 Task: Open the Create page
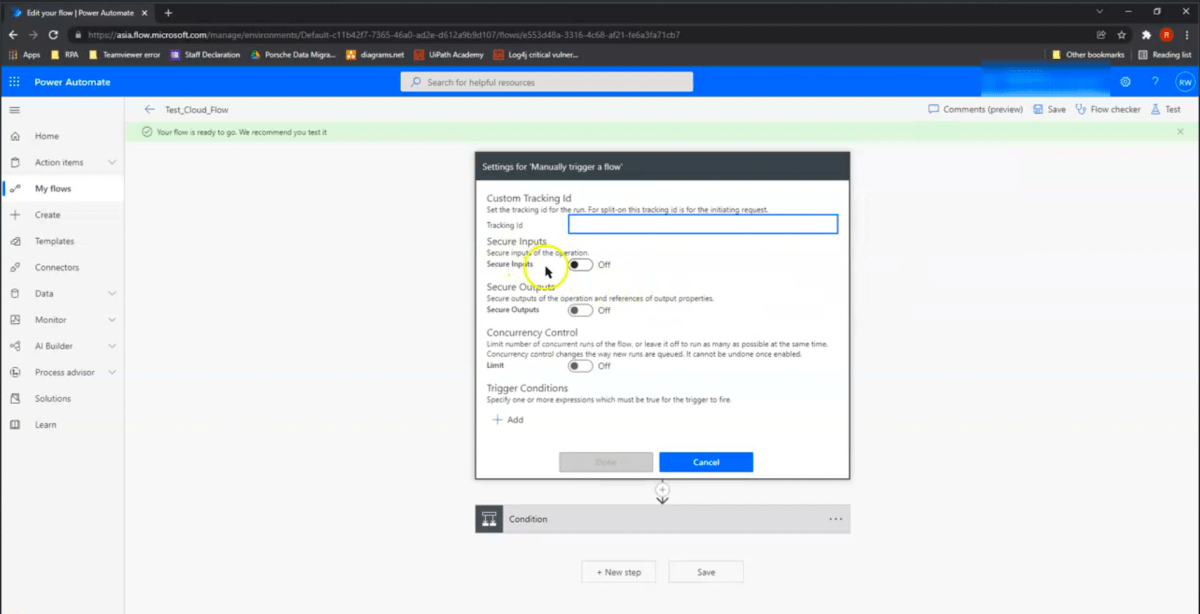click(x=47, y=215)
